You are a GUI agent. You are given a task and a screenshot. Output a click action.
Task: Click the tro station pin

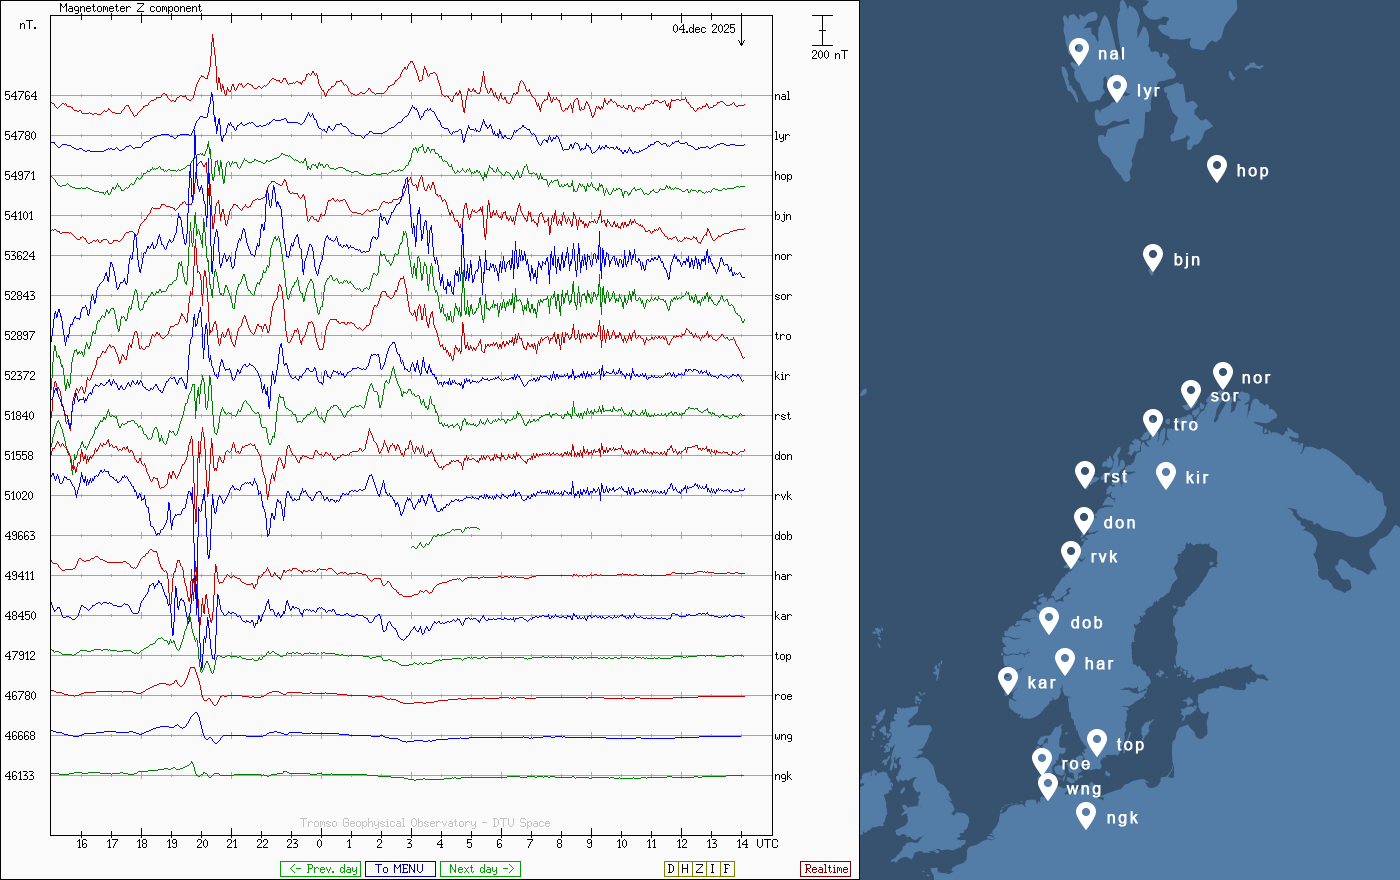click(1153, 422)
